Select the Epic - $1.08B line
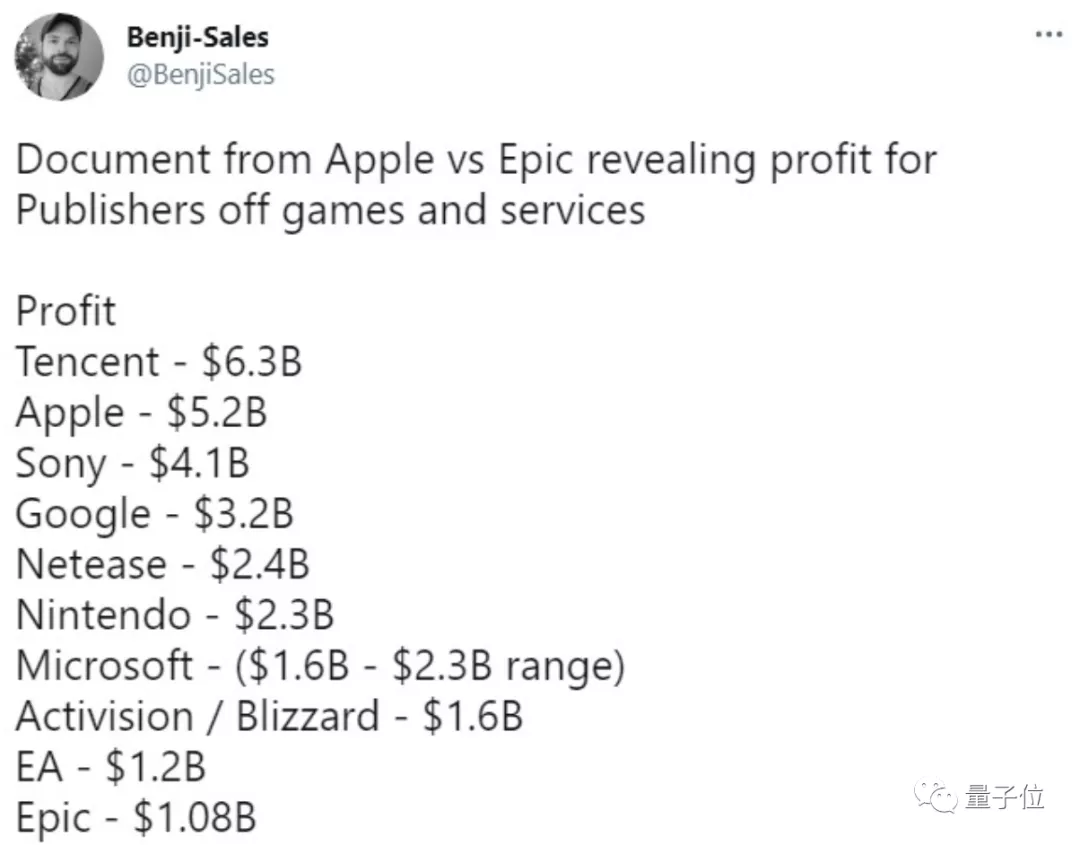Image resolution: width=1080 pixels, height=845 pixels. click(x=136, y=819)
